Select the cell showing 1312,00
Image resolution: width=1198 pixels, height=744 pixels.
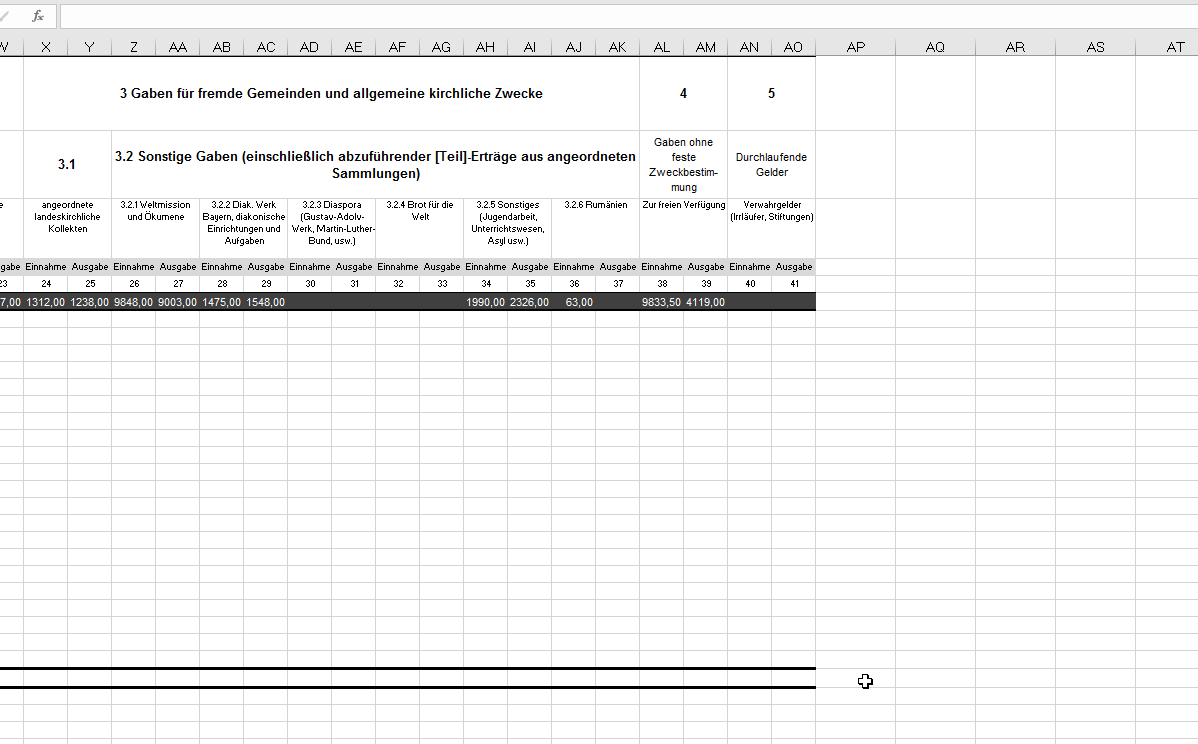[45, 302]
